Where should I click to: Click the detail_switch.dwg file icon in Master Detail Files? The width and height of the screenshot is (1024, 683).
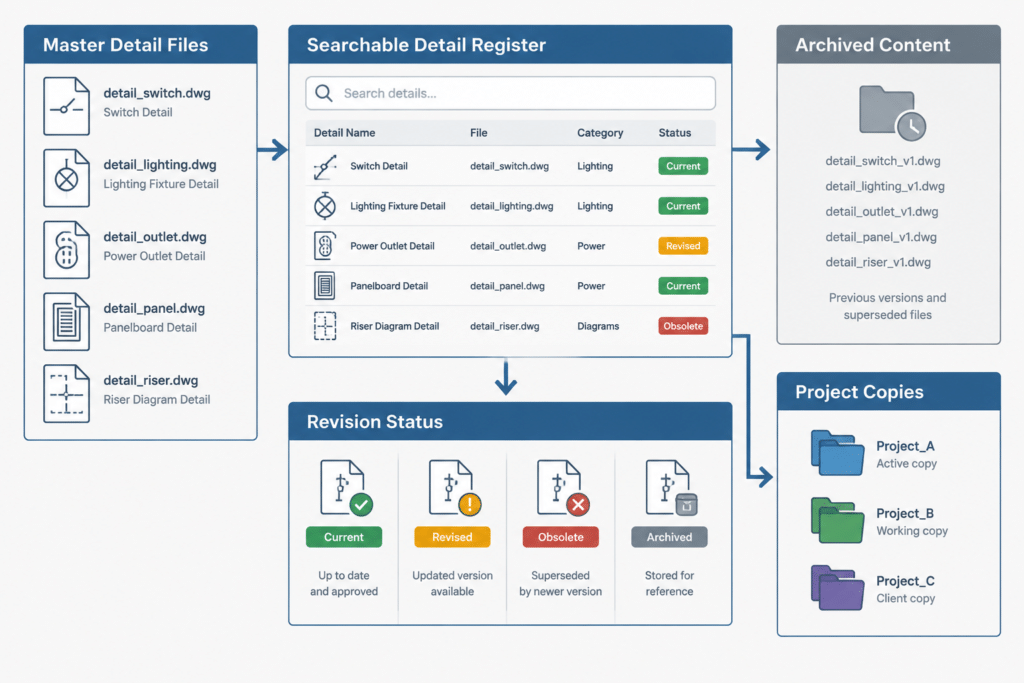tap(67, 106)
